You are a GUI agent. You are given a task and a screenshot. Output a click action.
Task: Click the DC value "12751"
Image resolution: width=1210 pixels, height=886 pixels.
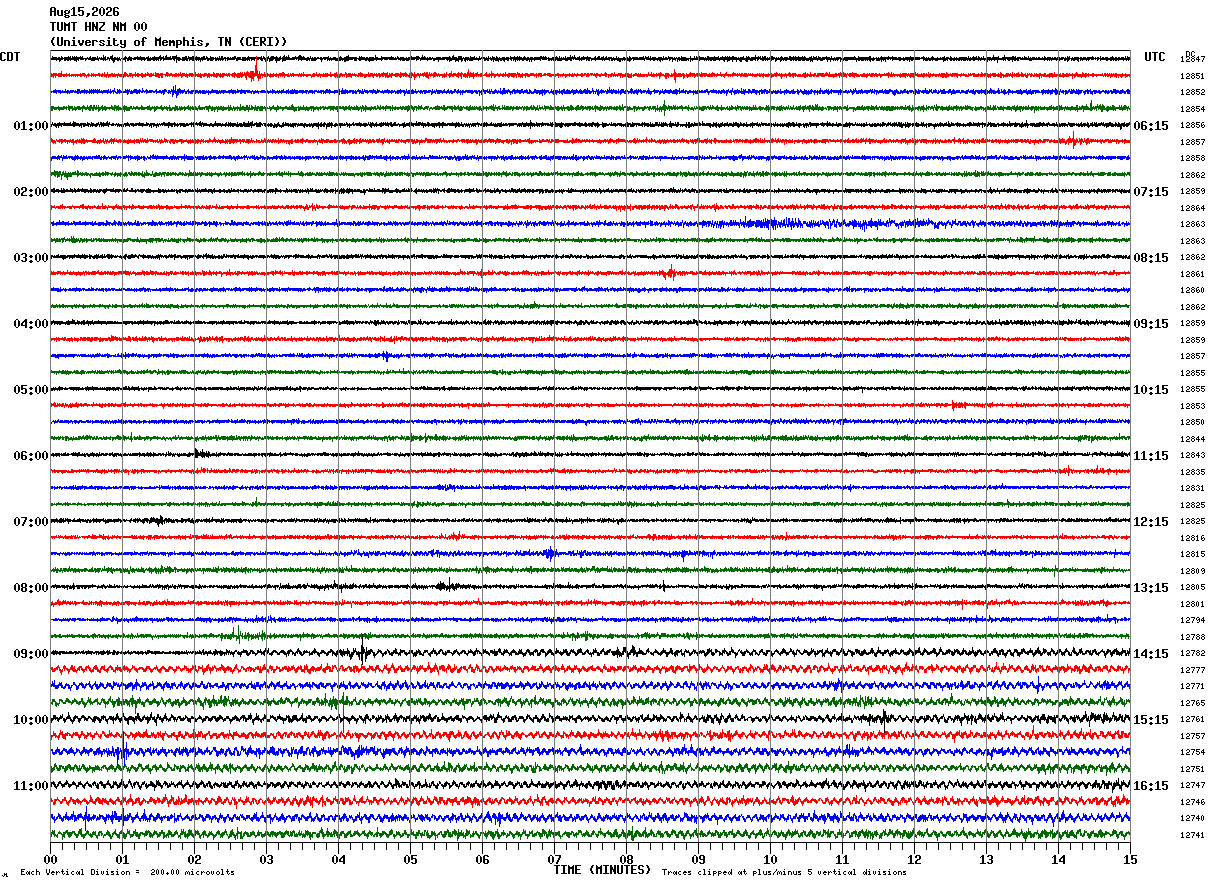[x=1192, y=769]
